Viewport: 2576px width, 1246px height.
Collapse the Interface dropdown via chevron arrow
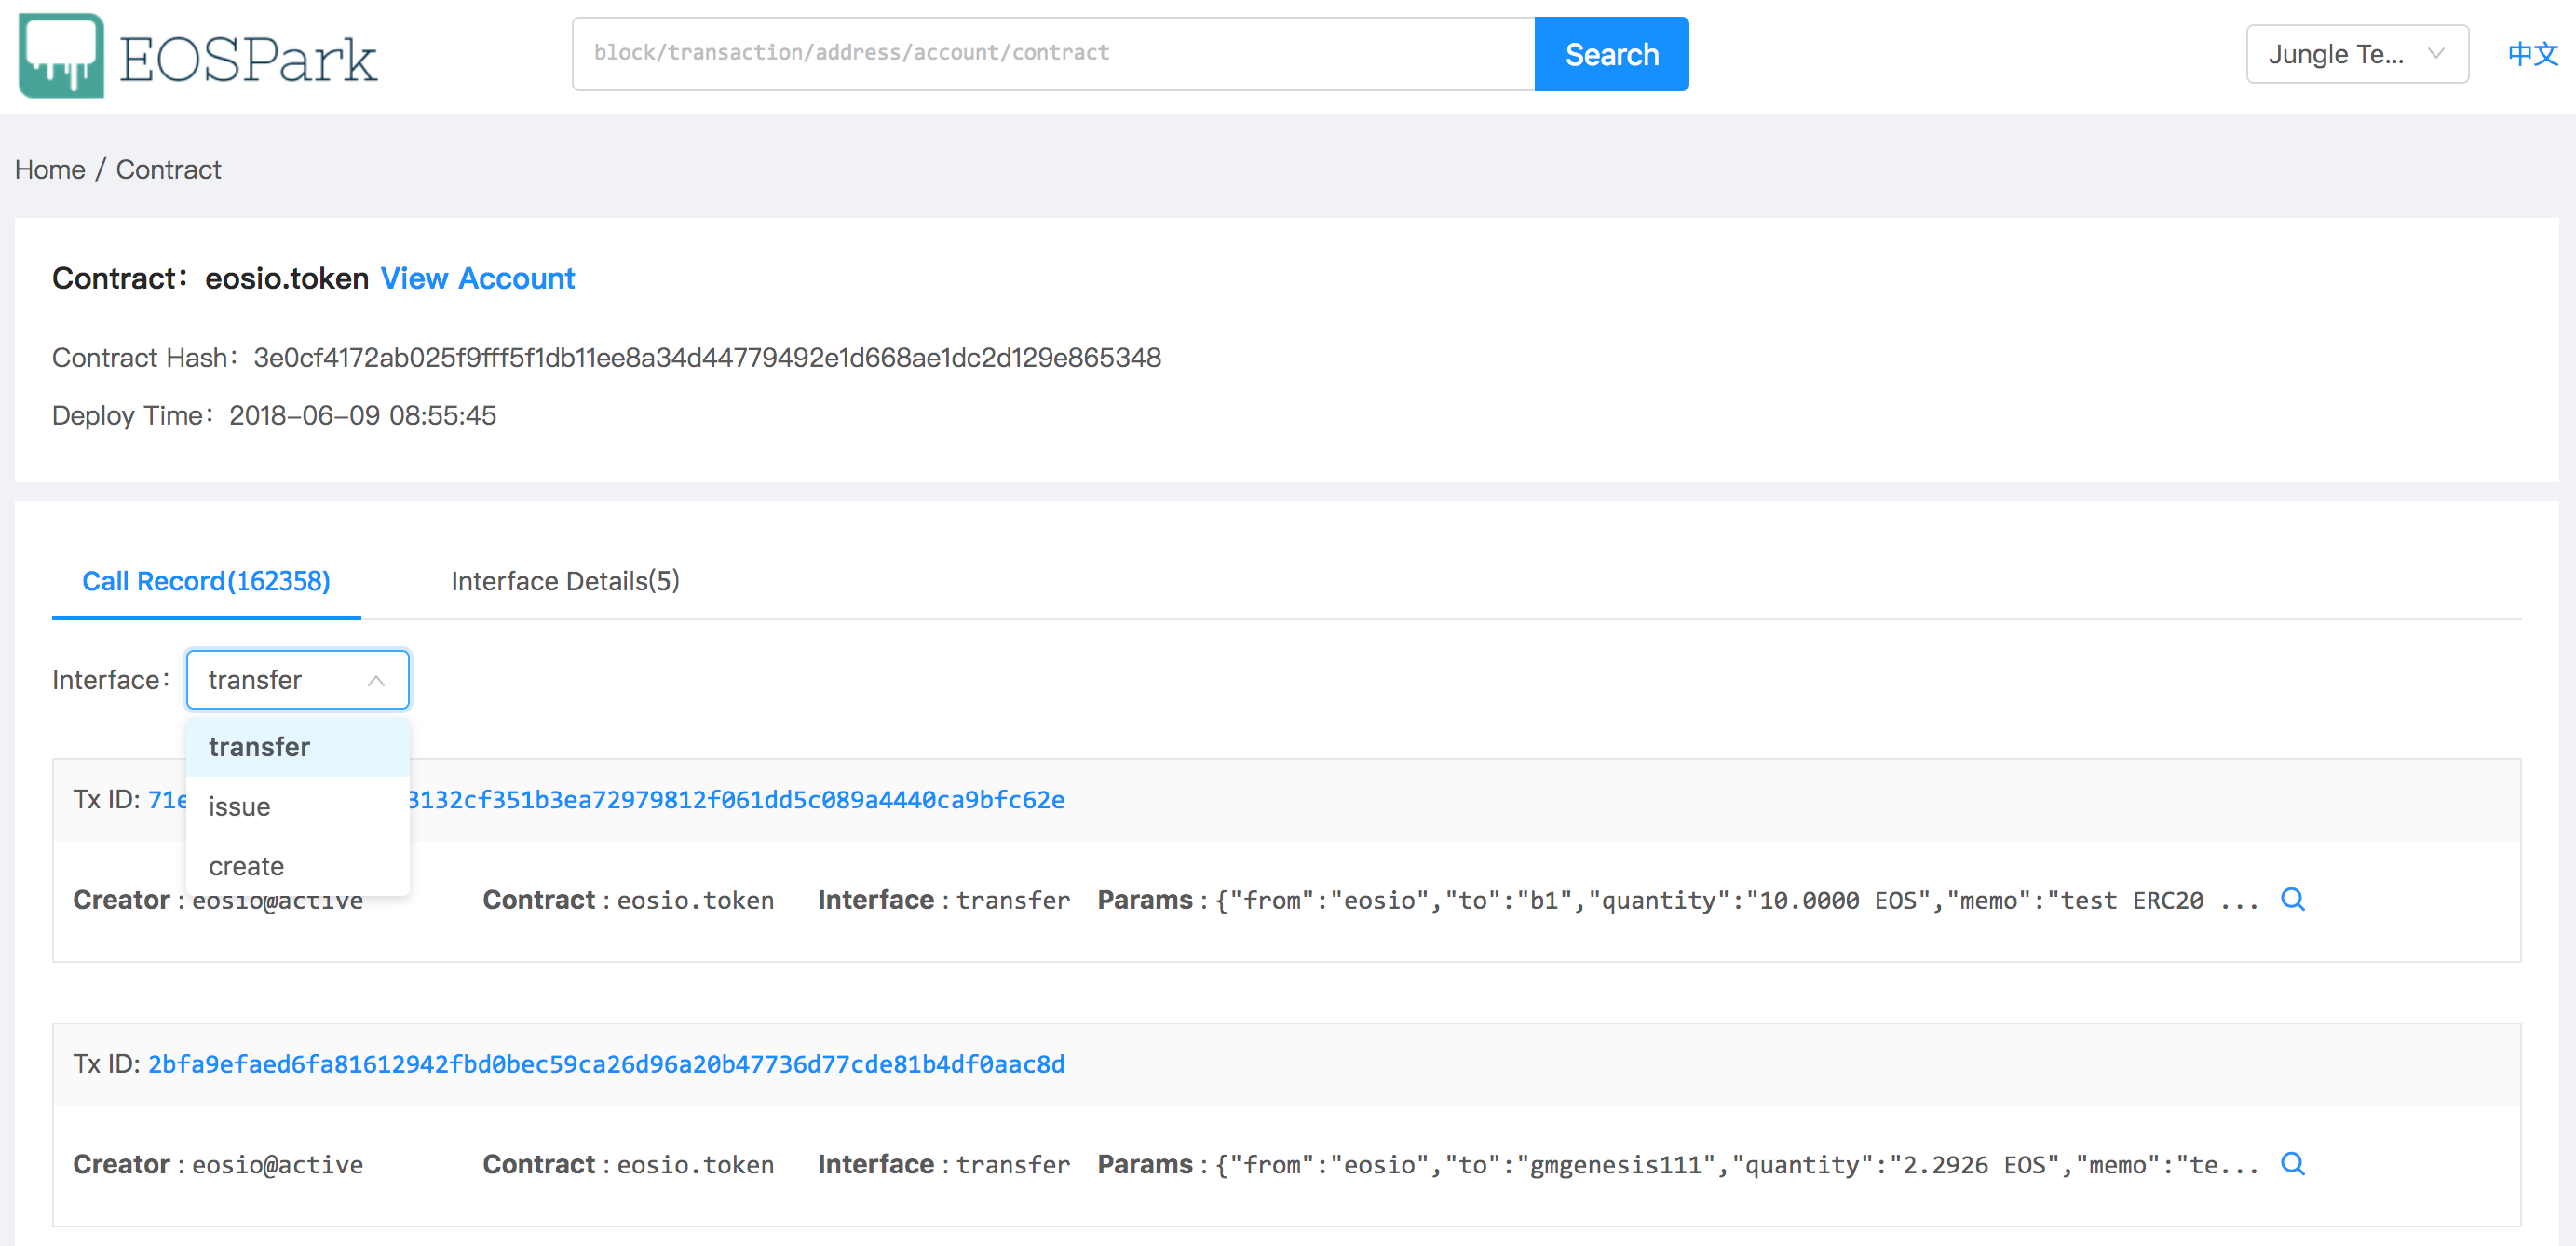point(376,680)
